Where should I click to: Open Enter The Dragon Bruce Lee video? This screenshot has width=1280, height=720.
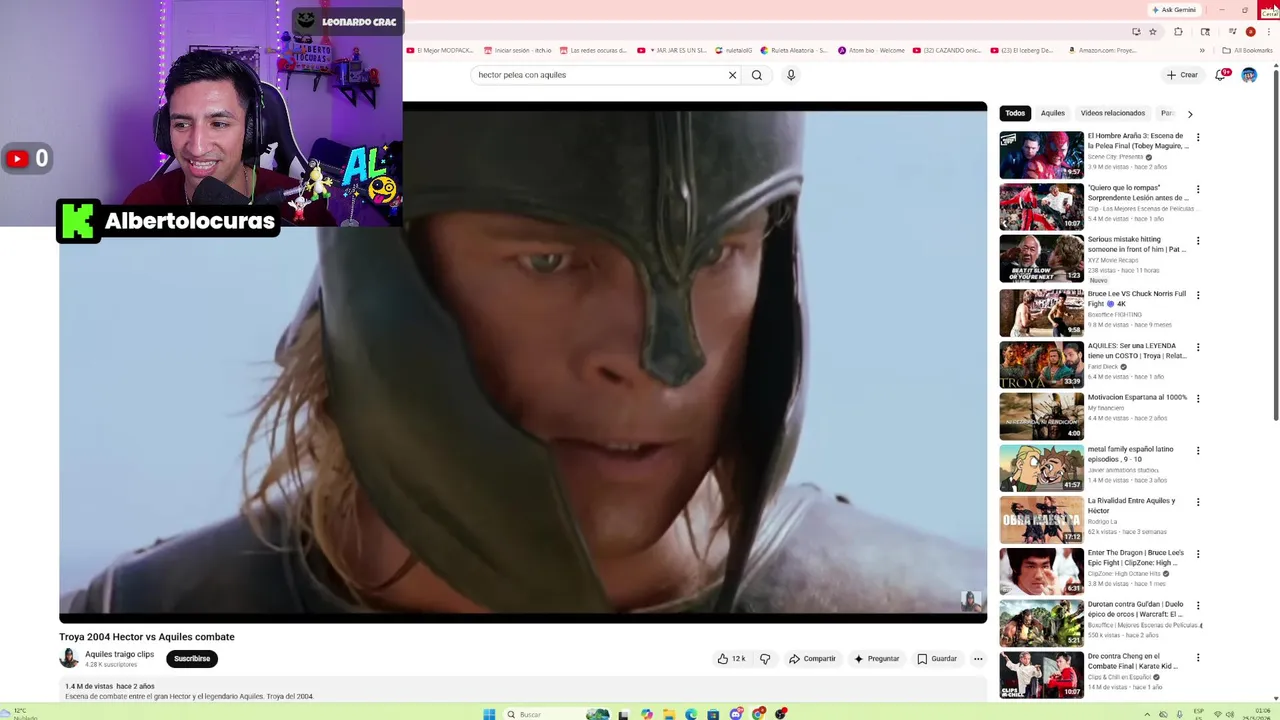pos(1136,558)
